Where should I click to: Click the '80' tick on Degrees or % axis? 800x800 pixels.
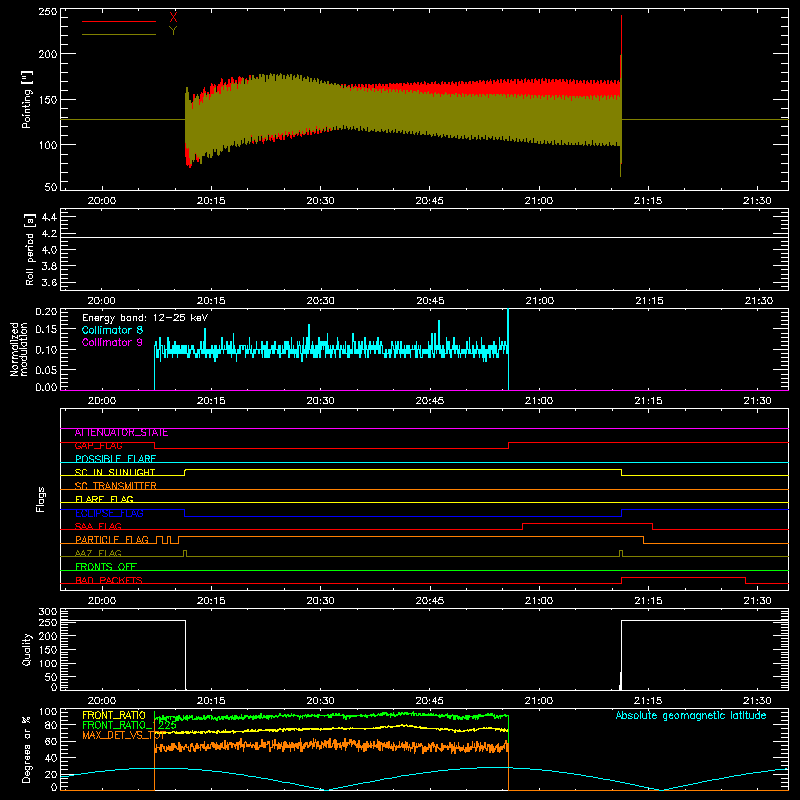(51, 725)
